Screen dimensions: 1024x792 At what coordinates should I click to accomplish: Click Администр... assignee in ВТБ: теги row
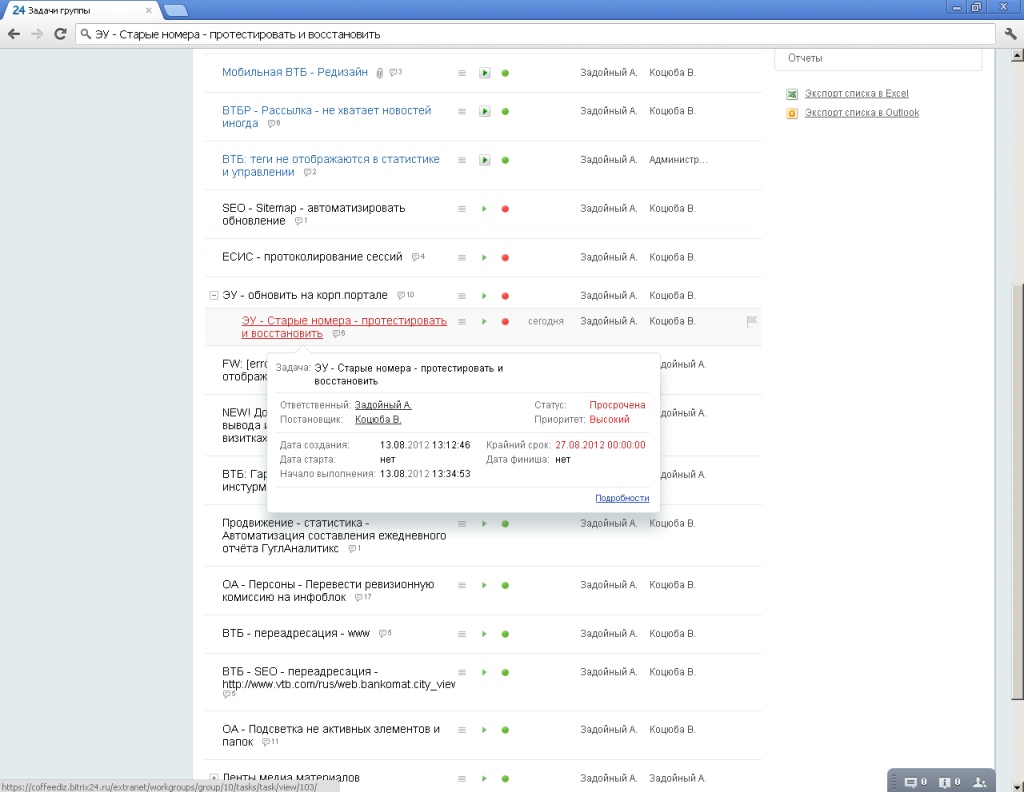point(678,160)
